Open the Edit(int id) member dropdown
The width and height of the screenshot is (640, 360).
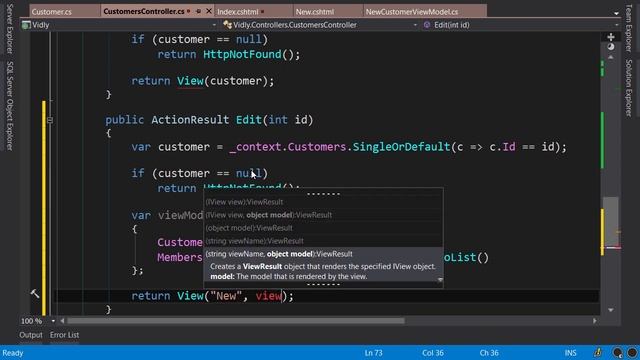[616, 25]
